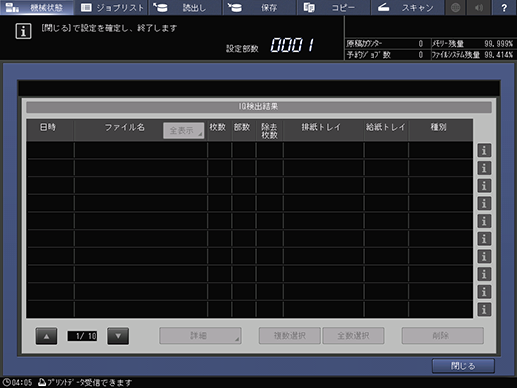Open the 機械状態 tab
This screenshot has width=517, height=388.
tap(37, 7)
